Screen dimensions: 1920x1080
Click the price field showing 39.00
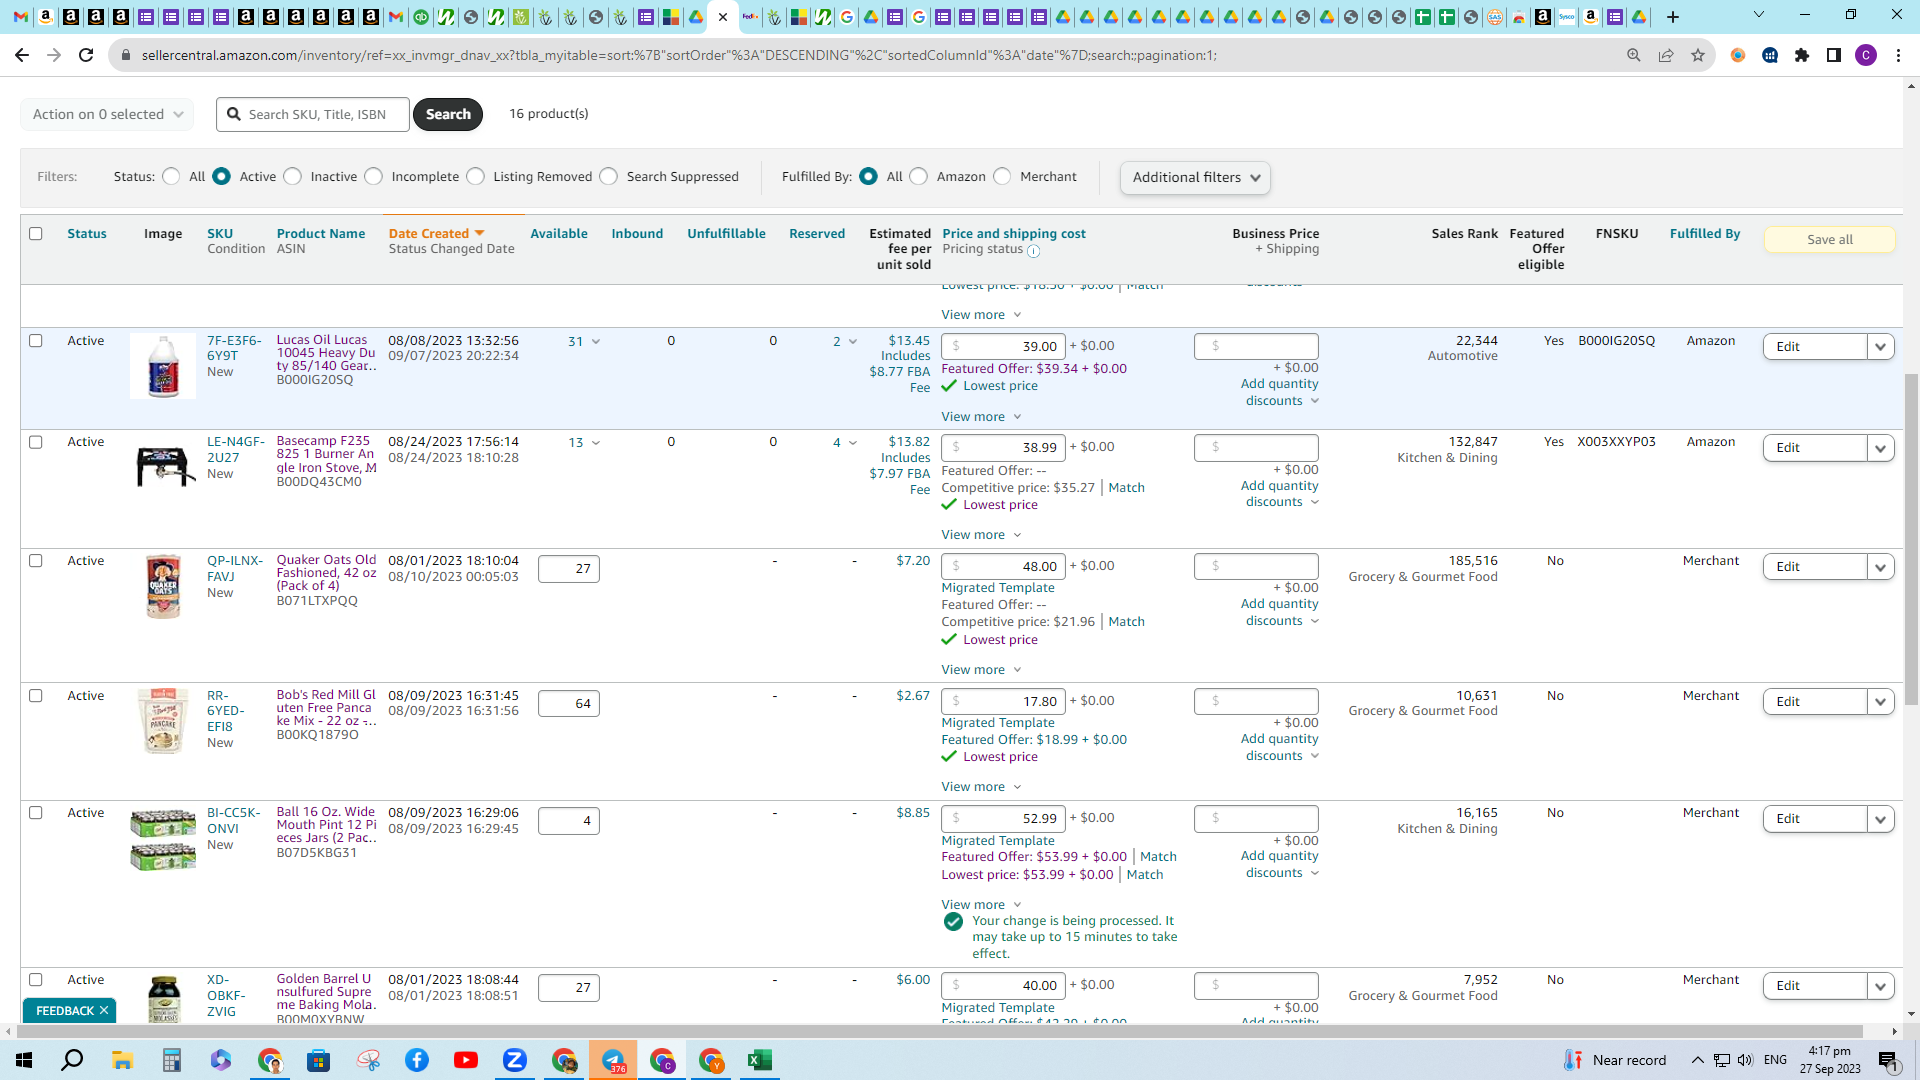click(1003, 347)
